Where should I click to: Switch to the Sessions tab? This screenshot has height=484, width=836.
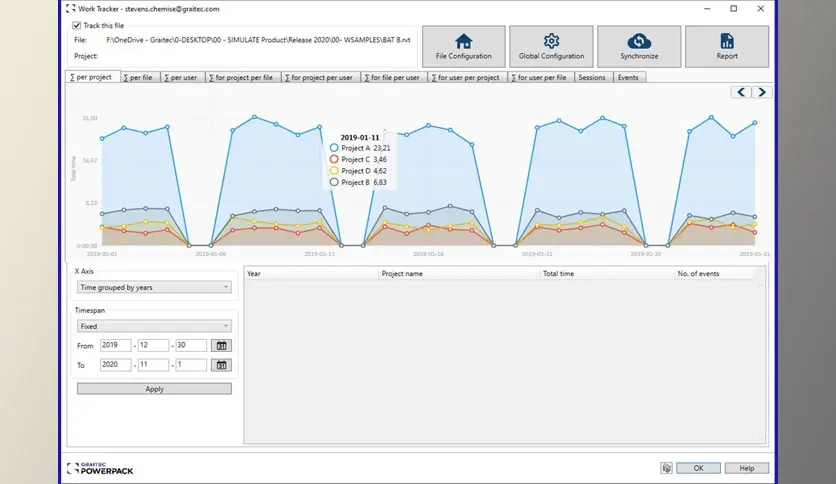click(592, 77)
